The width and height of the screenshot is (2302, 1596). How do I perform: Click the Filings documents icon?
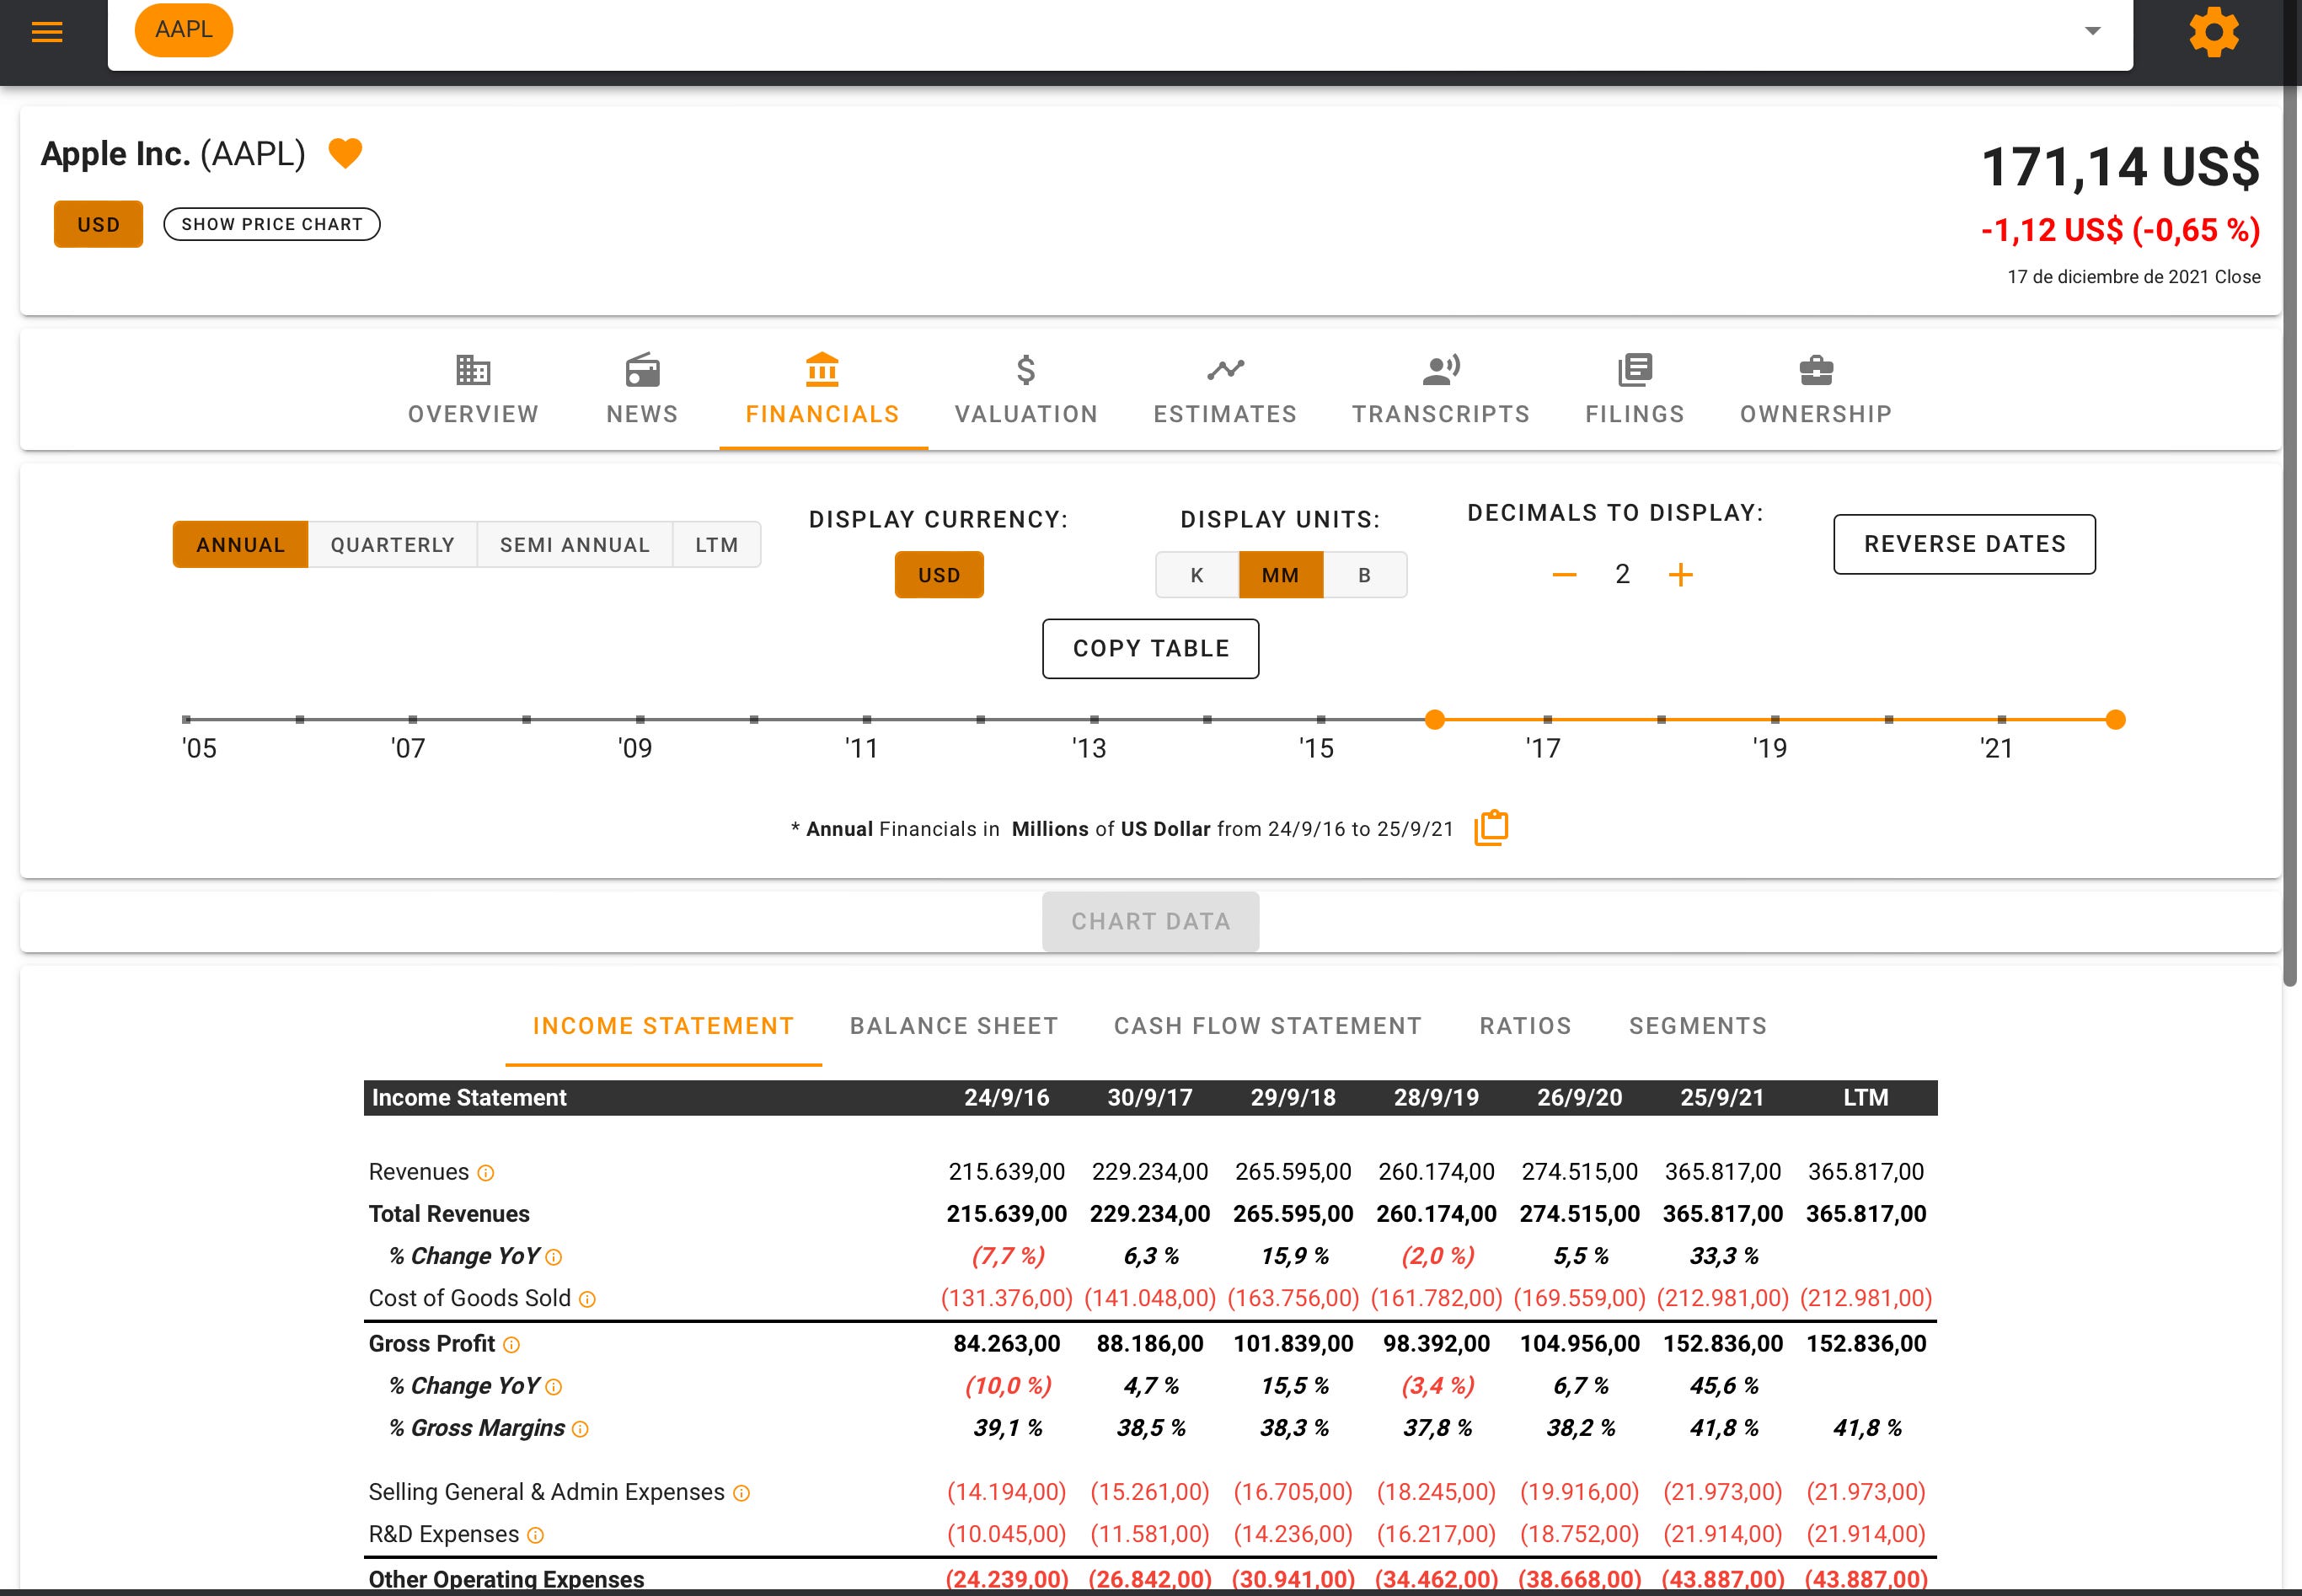point(1635,370)
